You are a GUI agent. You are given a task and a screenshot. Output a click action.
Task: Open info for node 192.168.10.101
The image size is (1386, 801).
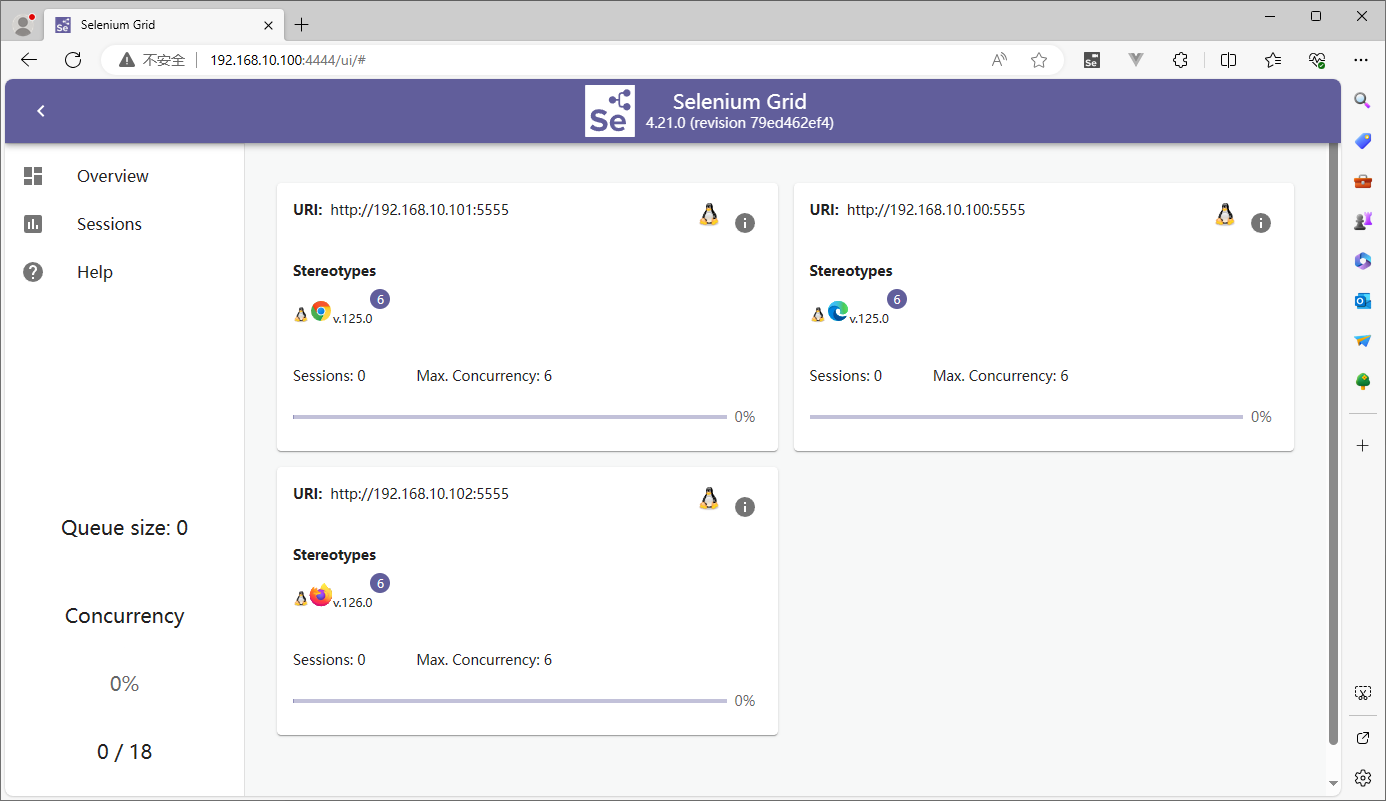[744, 223]
